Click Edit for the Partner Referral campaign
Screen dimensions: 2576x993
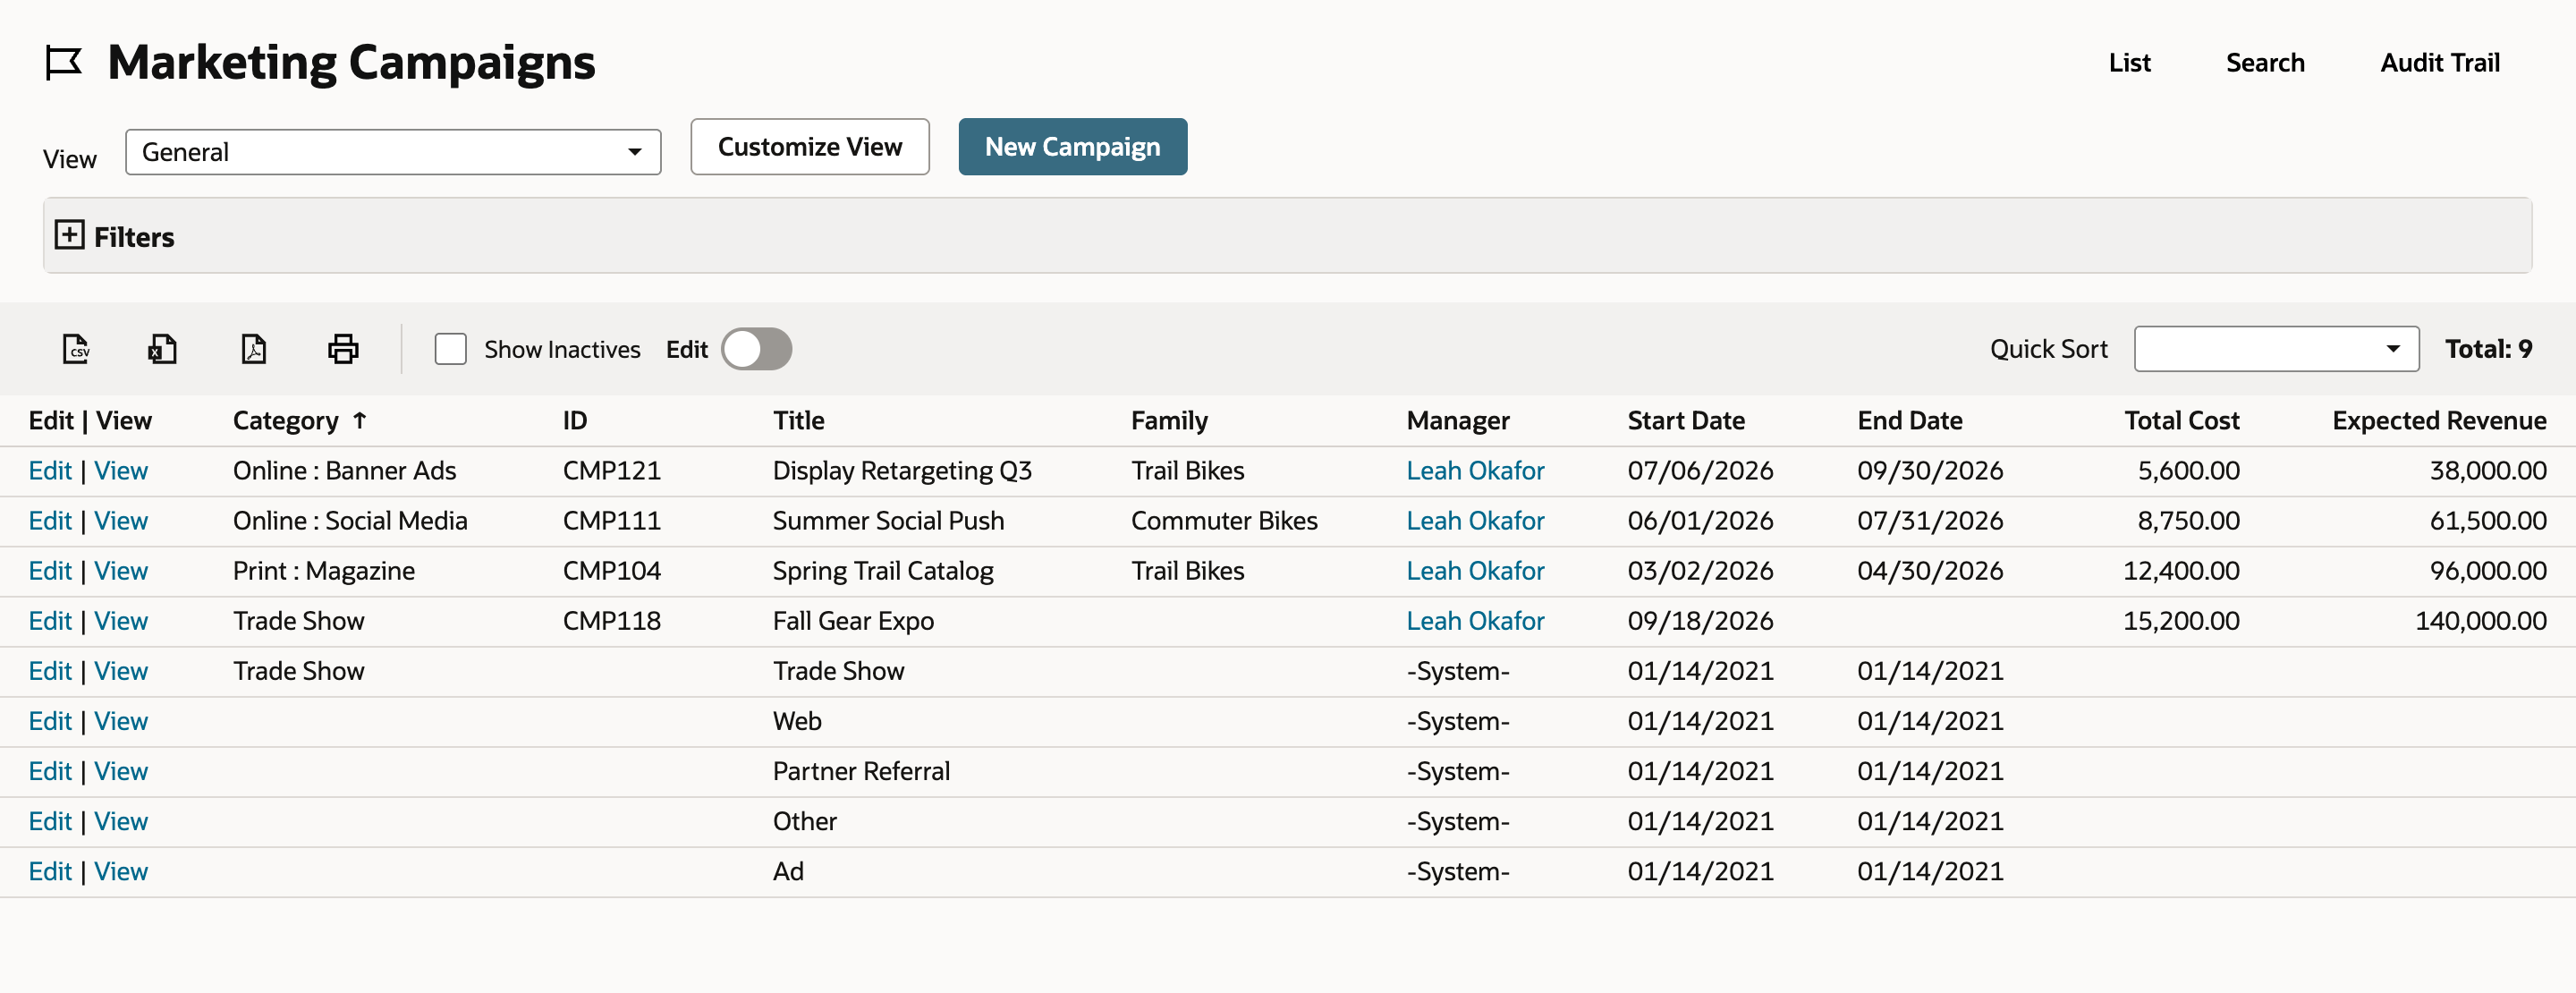click(x=50, y=771)
